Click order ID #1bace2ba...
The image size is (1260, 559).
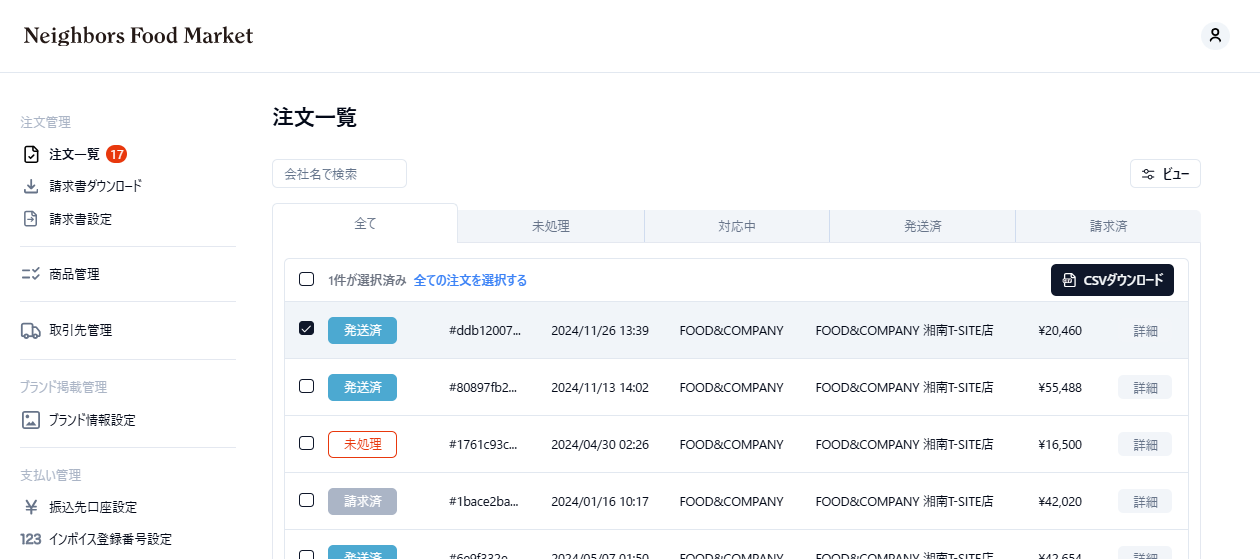[485, 501]
